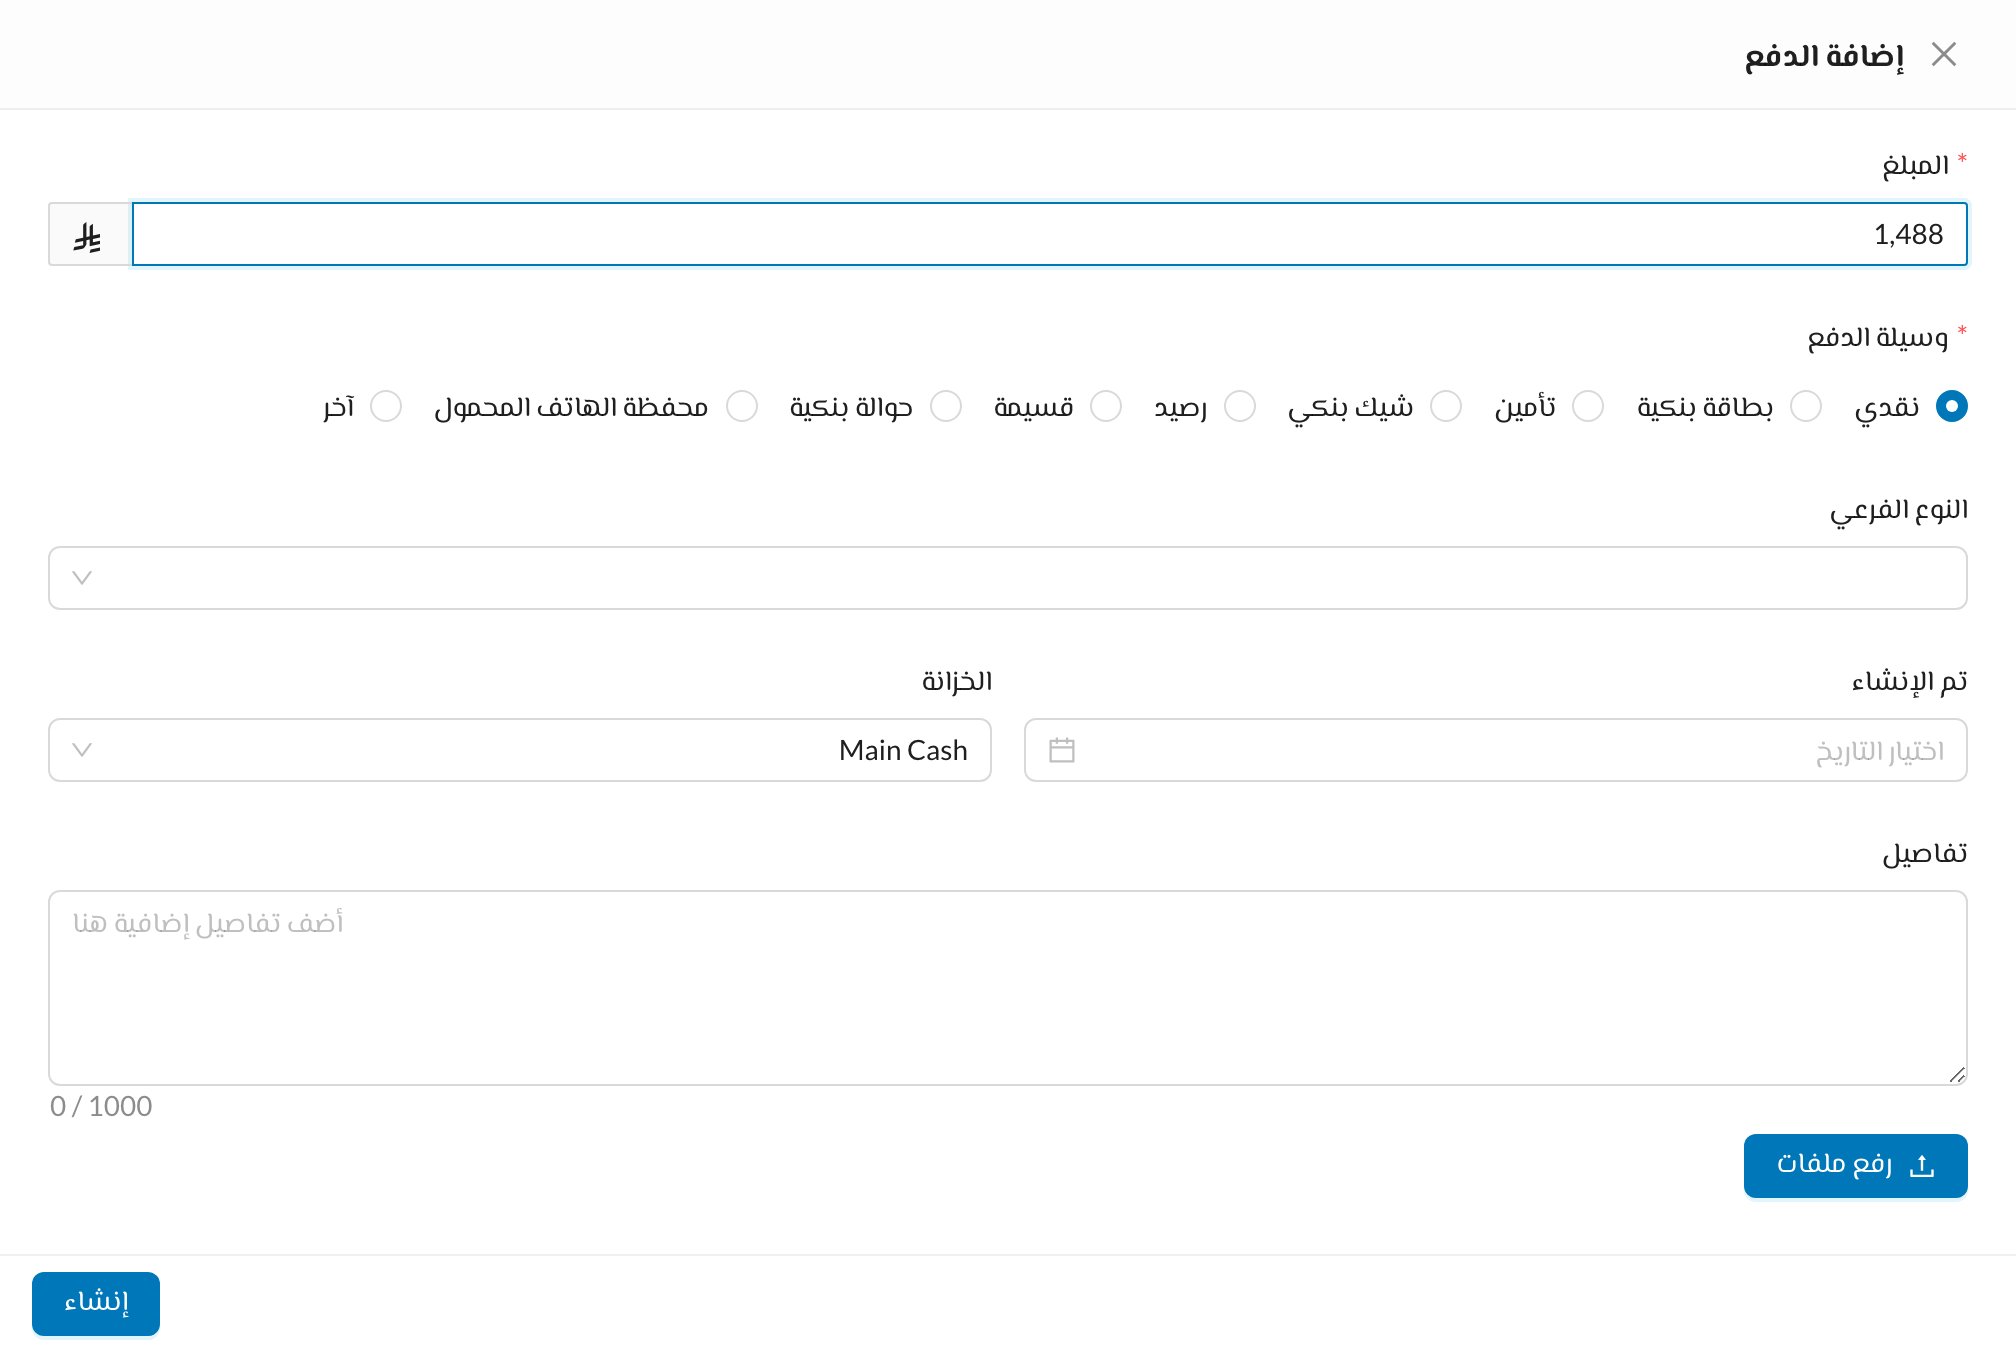Select حوالة بنكية bank transfer option
This screenshot has width=2016, height=1352.
pos(946,406)
